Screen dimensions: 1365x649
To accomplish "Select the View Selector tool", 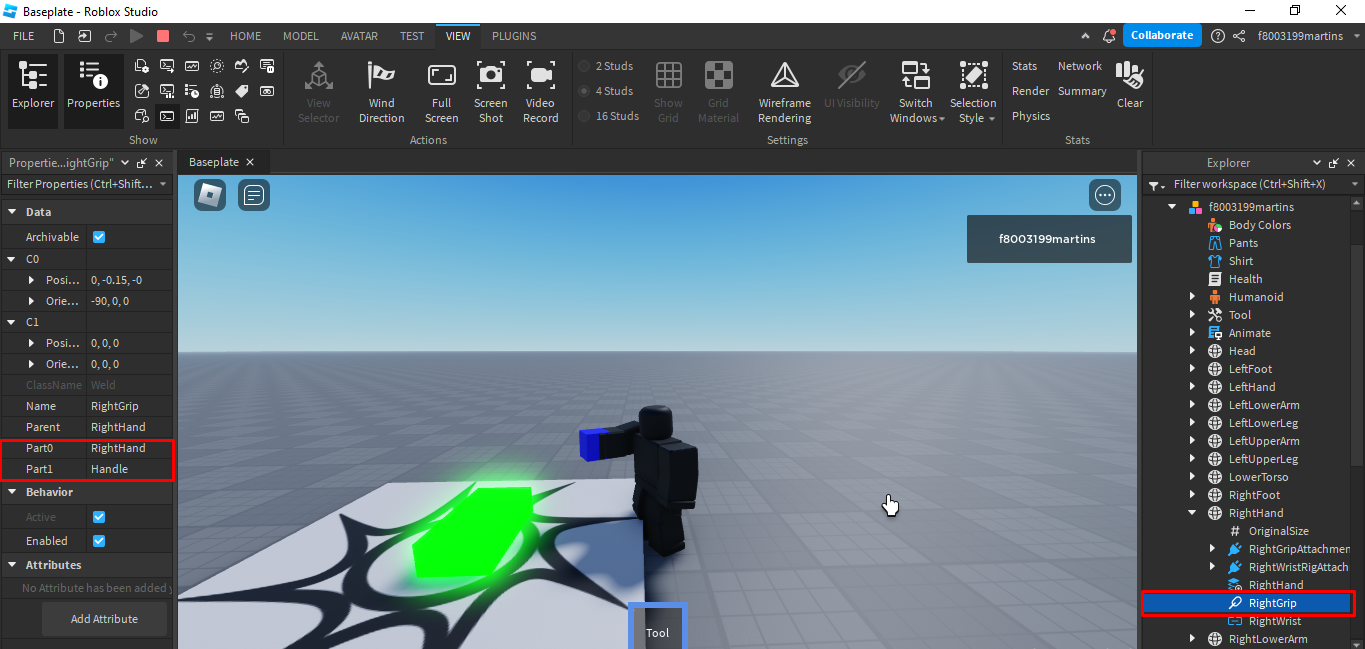I will (x=318, y=90).
